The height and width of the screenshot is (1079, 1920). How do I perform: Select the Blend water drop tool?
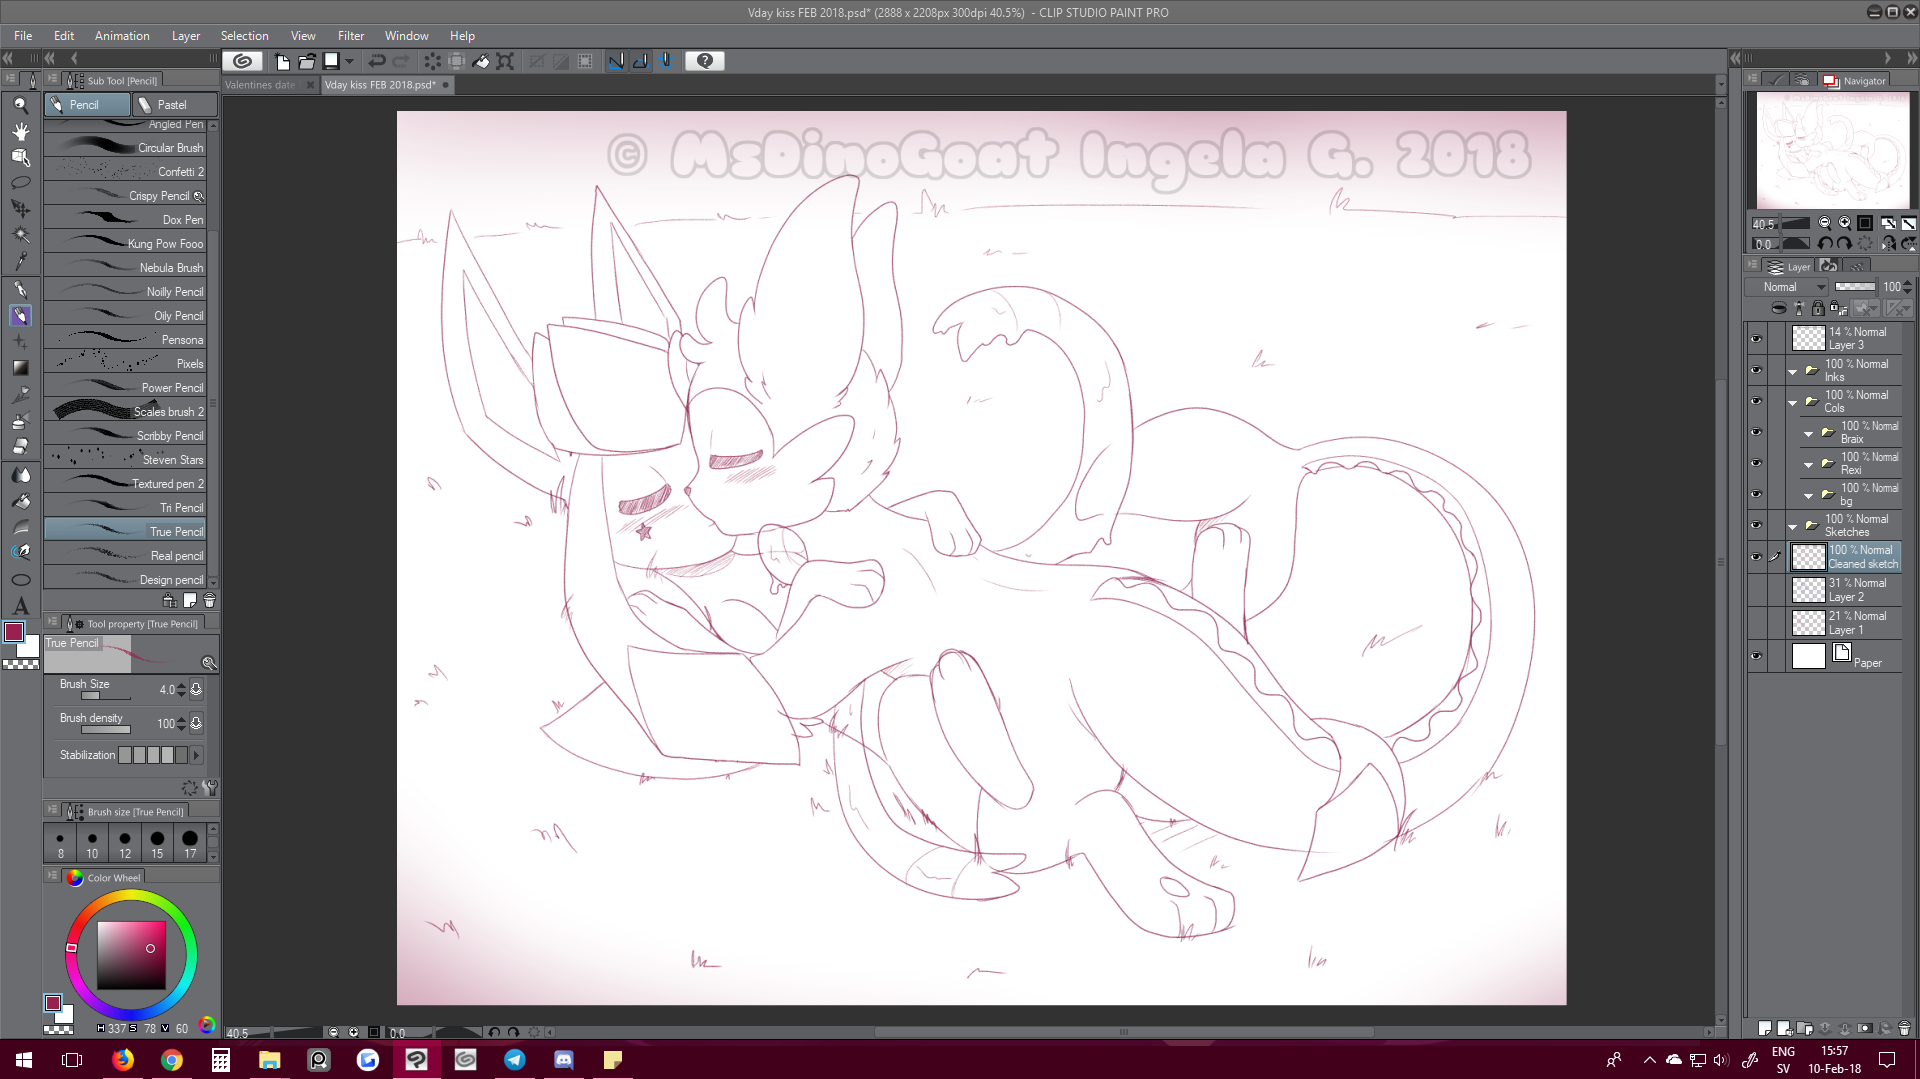click(20, 475)
